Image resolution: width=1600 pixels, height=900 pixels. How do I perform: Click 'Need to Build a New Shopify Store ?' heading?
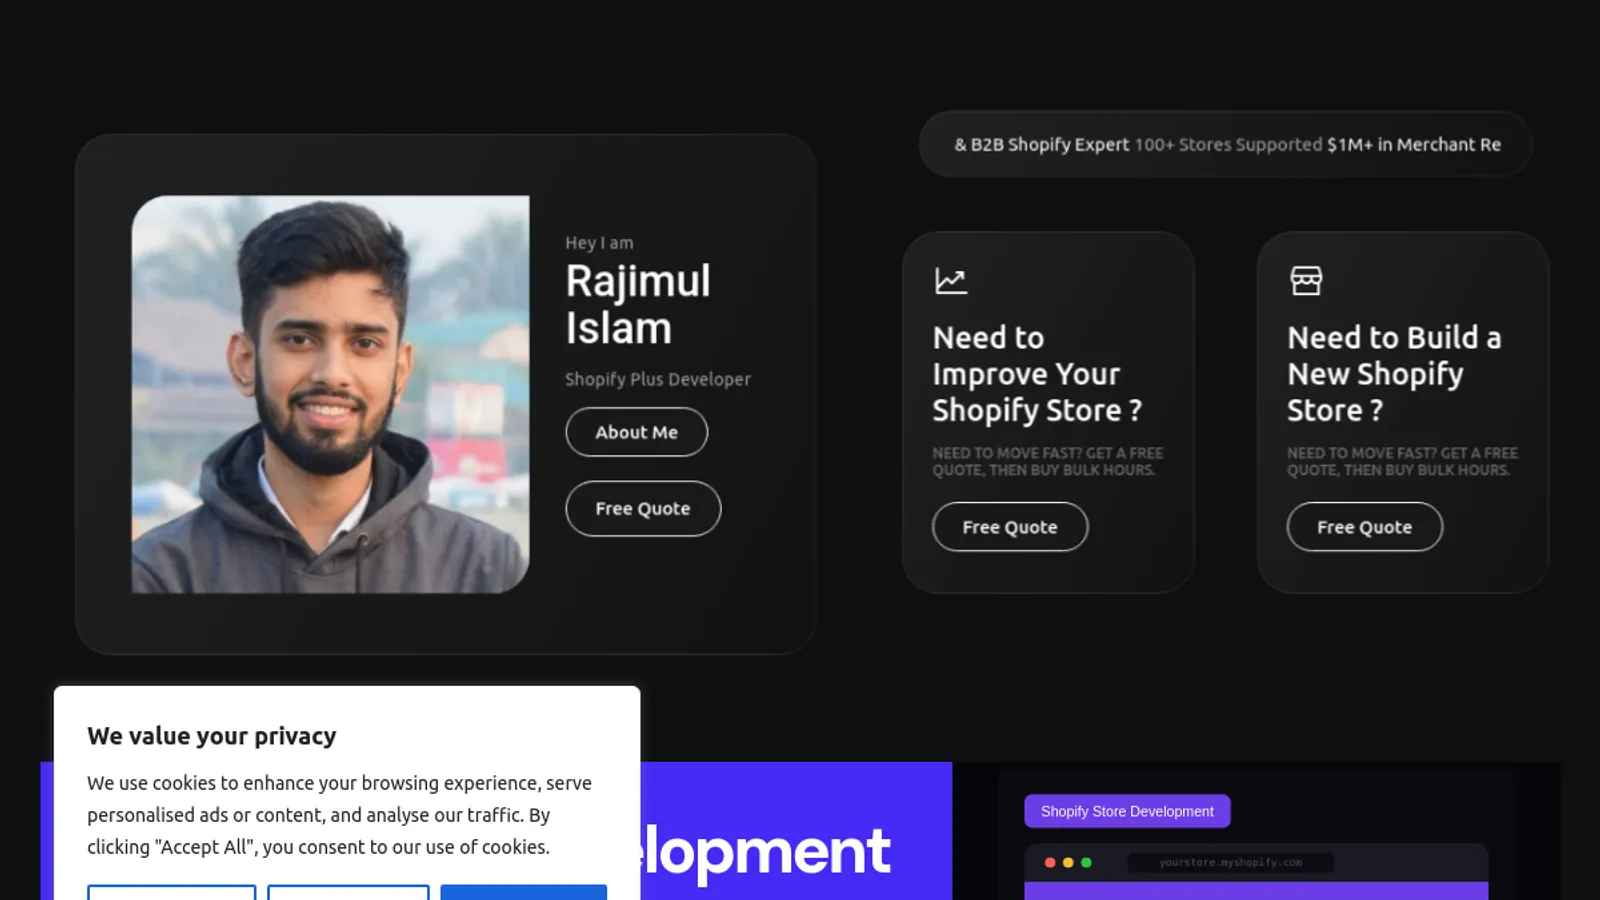[x=1394, y=374]
